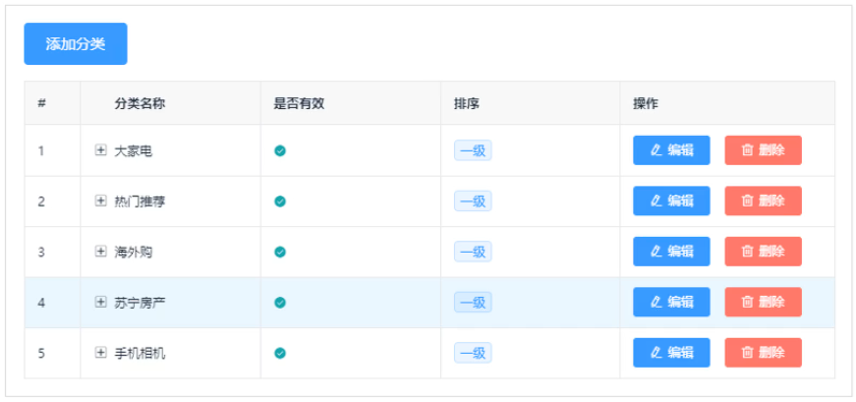Click the valid status icon for 苏宁房产
This screenshot has height=402, width=856.
[x=280, y=302]
